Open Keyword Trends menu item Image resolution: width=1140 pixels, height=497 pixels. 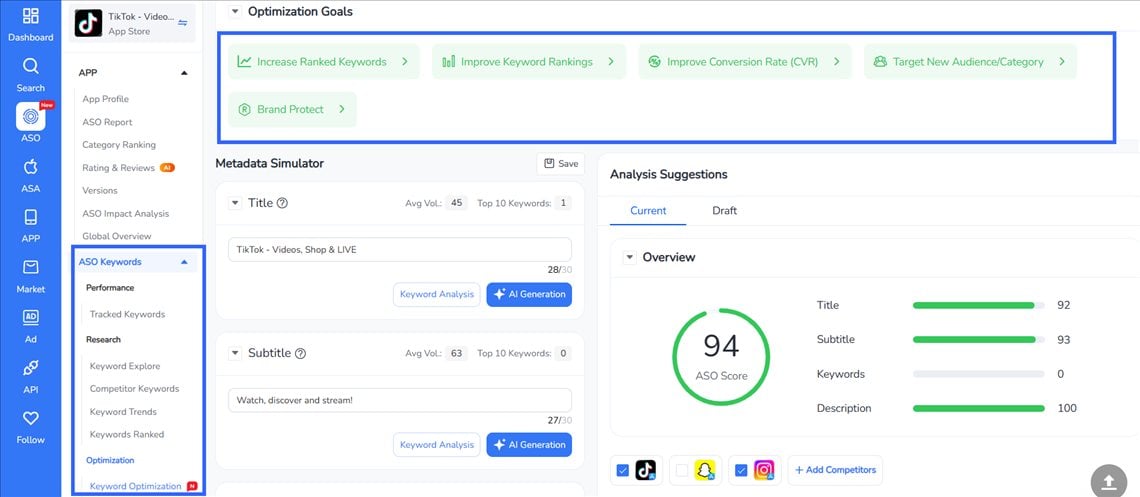click(x=123, y=412)
